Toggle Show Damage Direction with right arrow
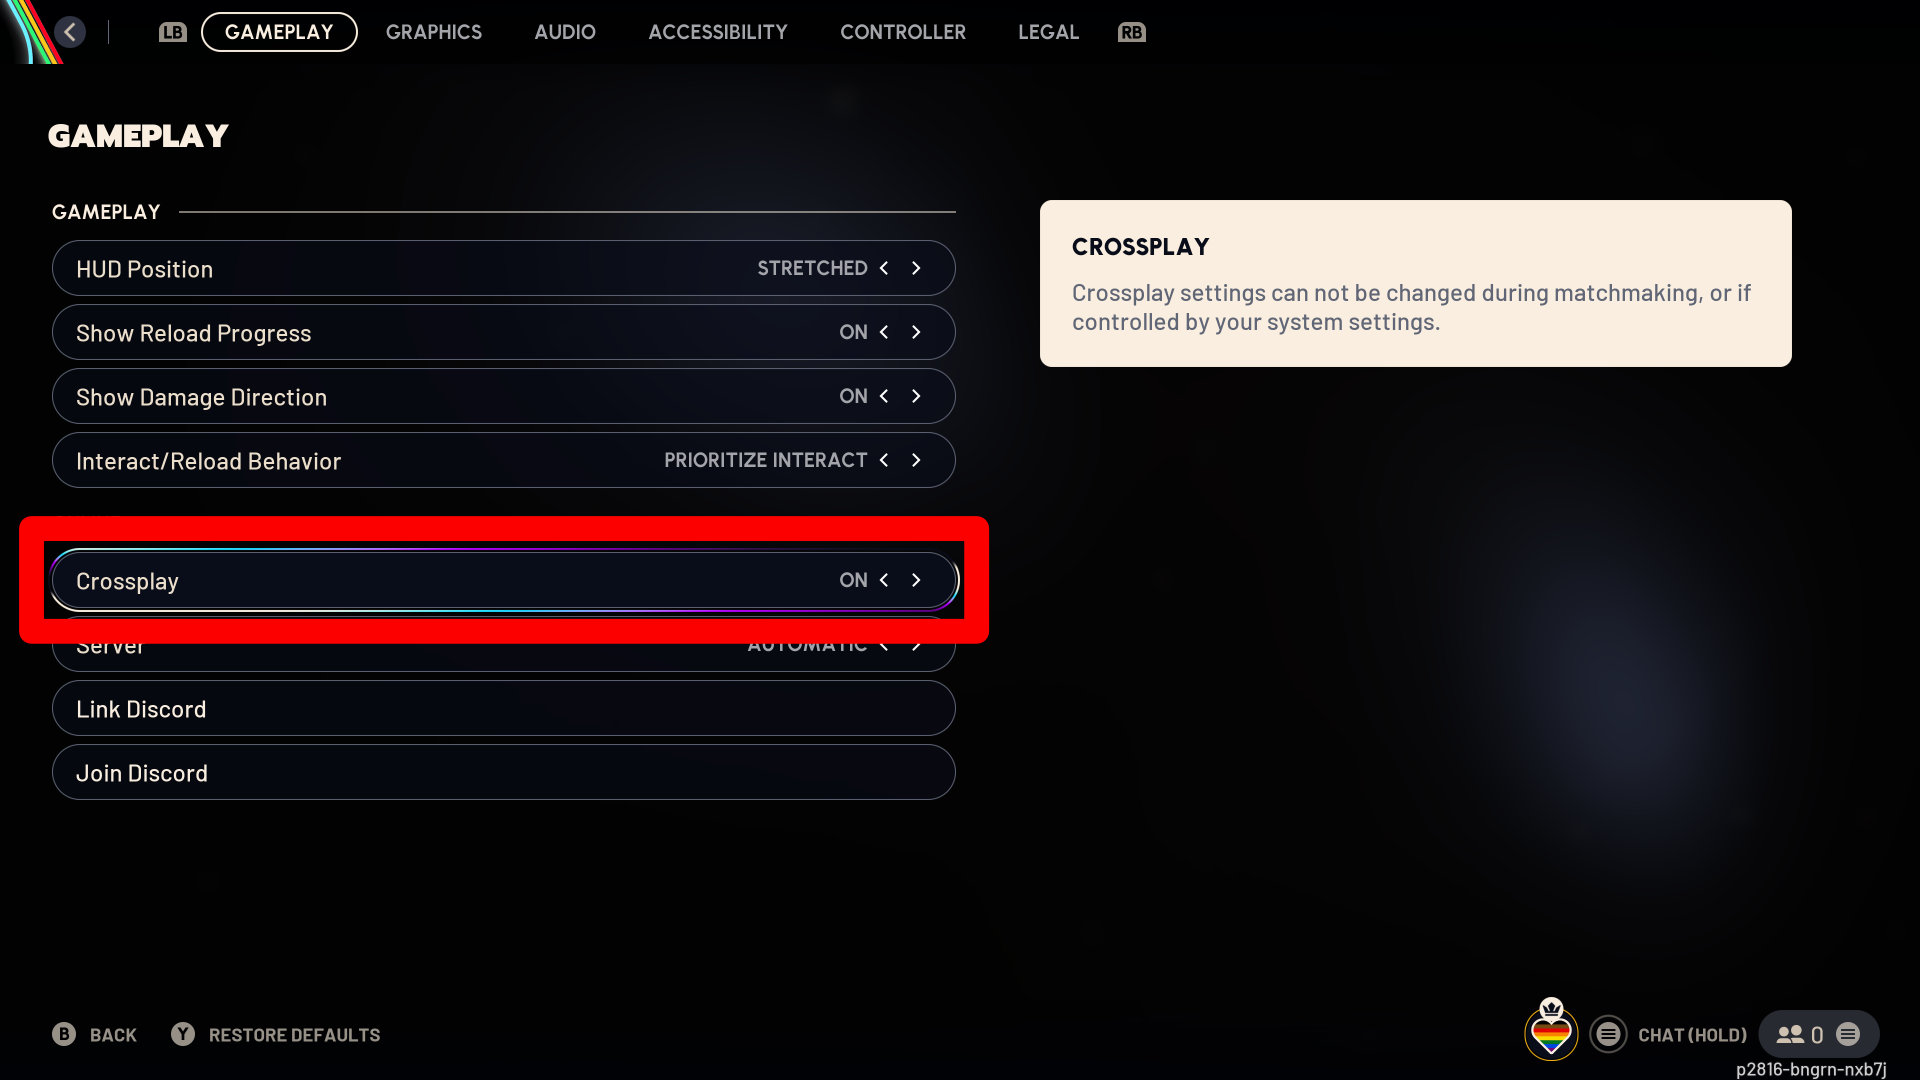This screenshot has width=1920, height=1080. (x=916, y=396)
